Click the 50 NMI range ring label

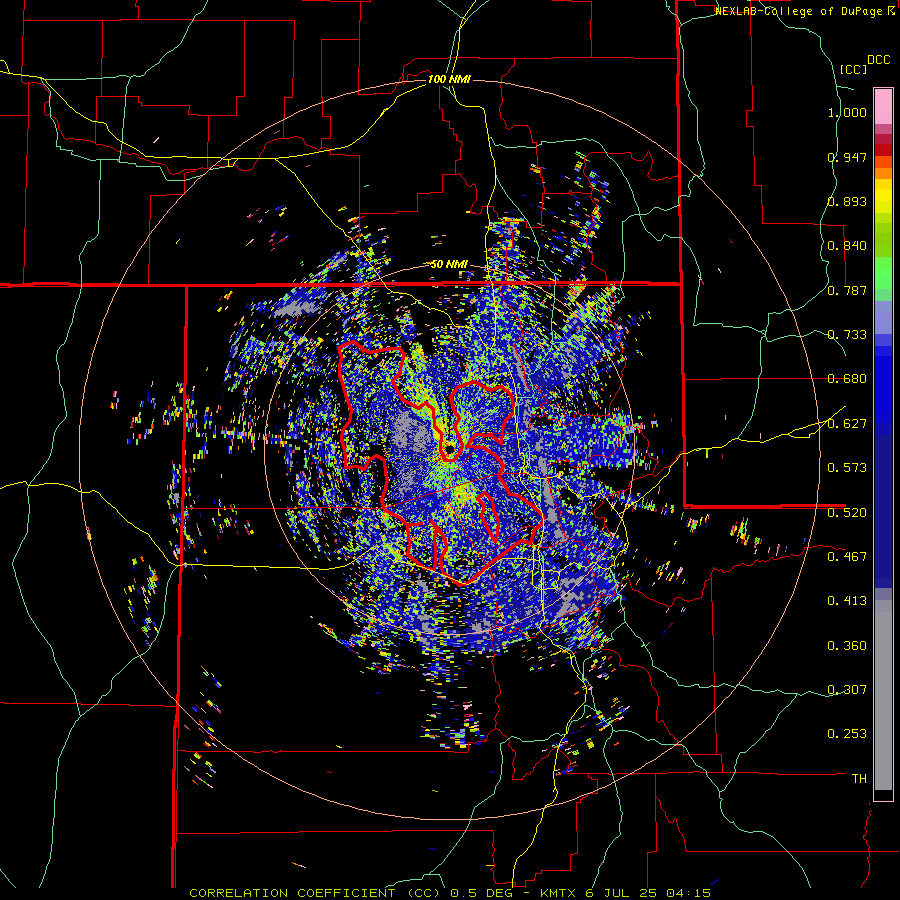[449, 264]
